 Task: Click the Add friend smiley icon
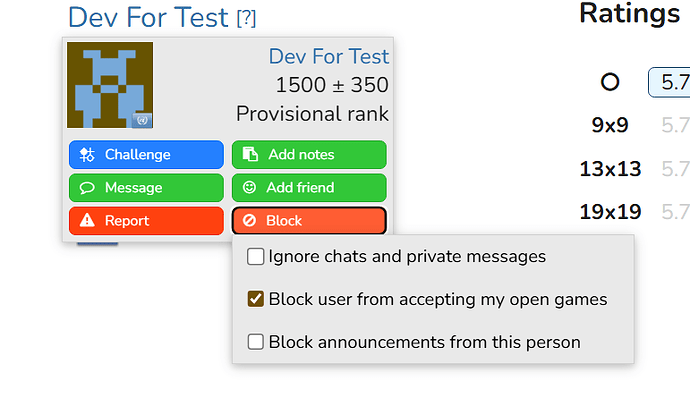click(249, 188)
